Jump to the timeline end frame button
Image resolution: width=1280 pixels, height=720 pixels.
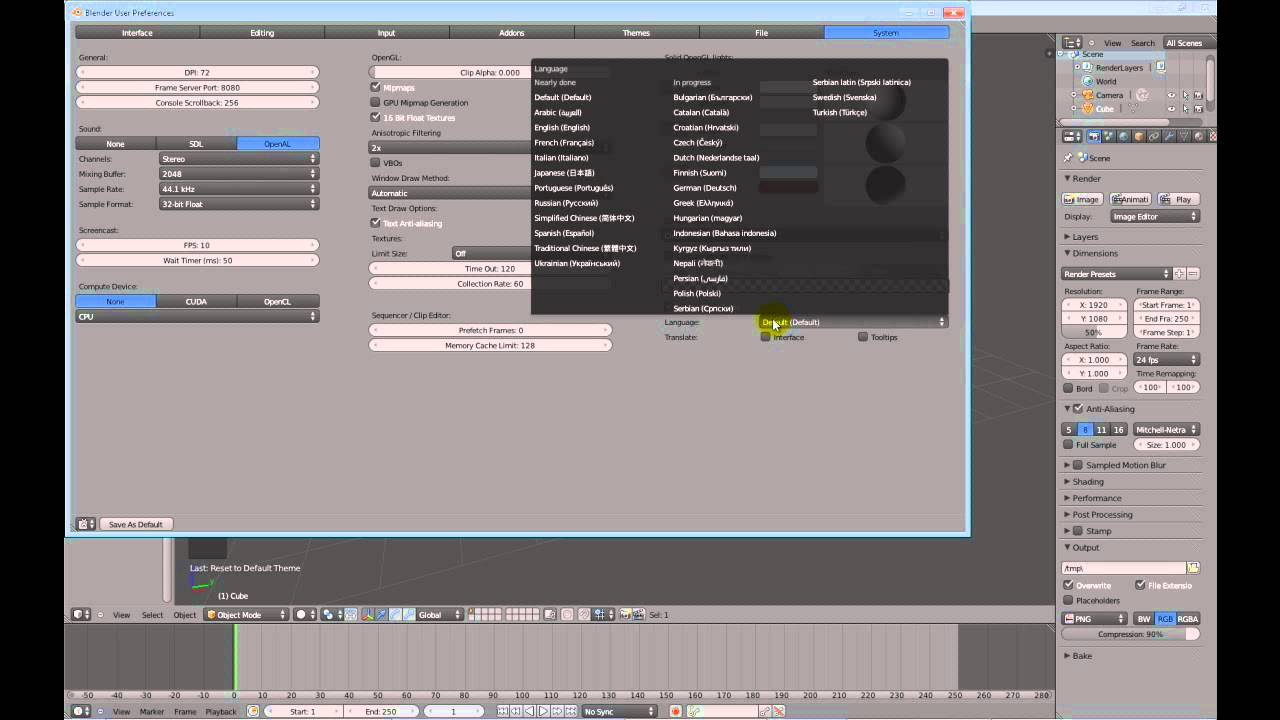(569, 711)
